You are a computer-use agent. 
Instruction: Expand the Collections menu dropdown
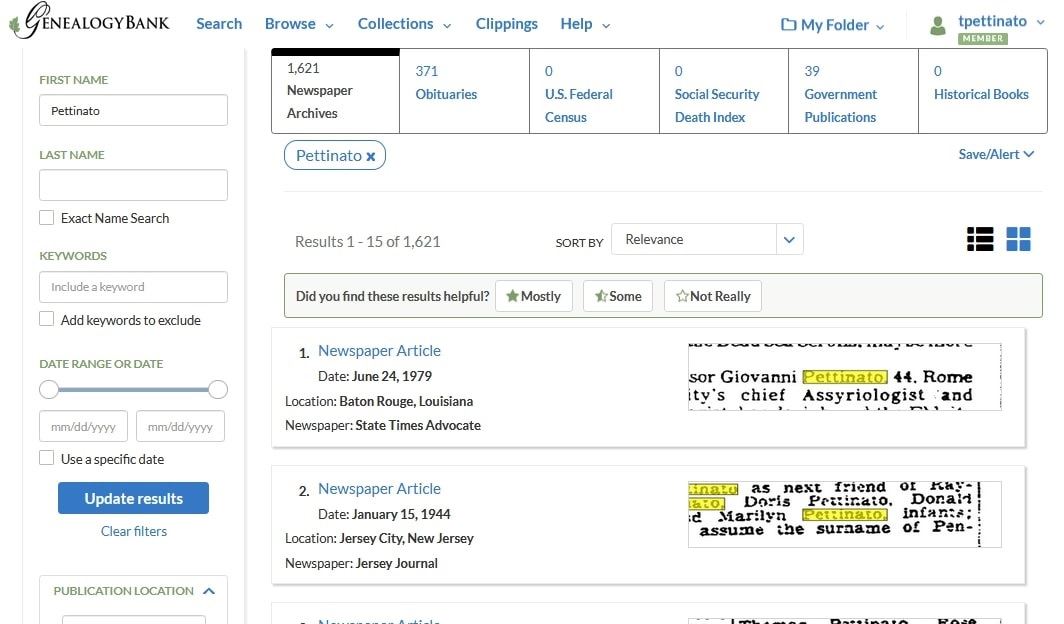pyautogui.click(x=404, y=24)
